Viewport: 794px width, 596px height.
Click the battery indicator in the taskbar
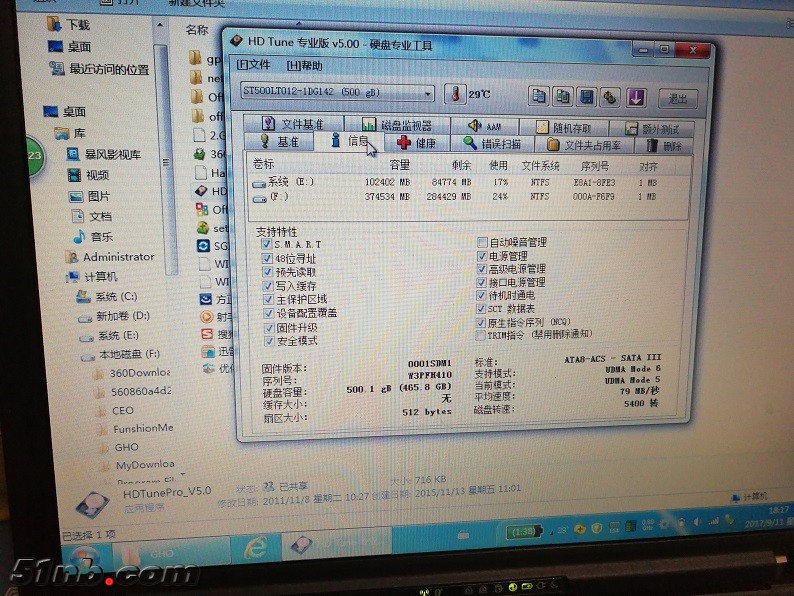(524, 532)
